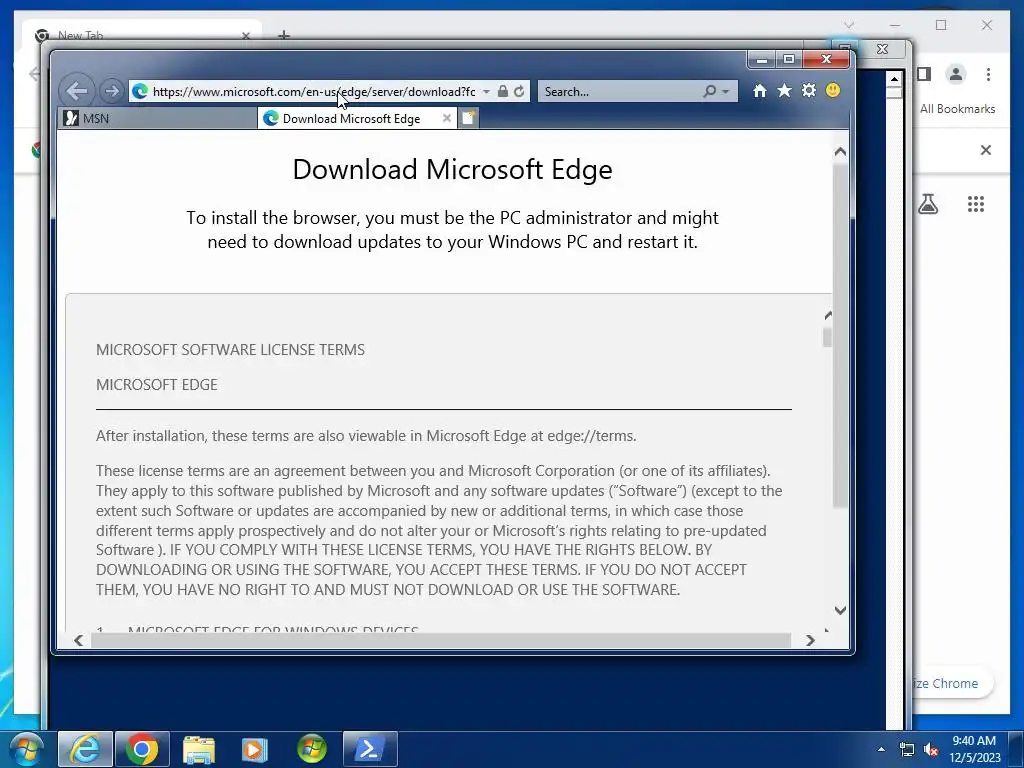The width and height of the screenshot is (1024, 768).
Task: Click the "MICROSOFT SOFTWARE LICENSE TERMS" heading
Action: point(230,349)
